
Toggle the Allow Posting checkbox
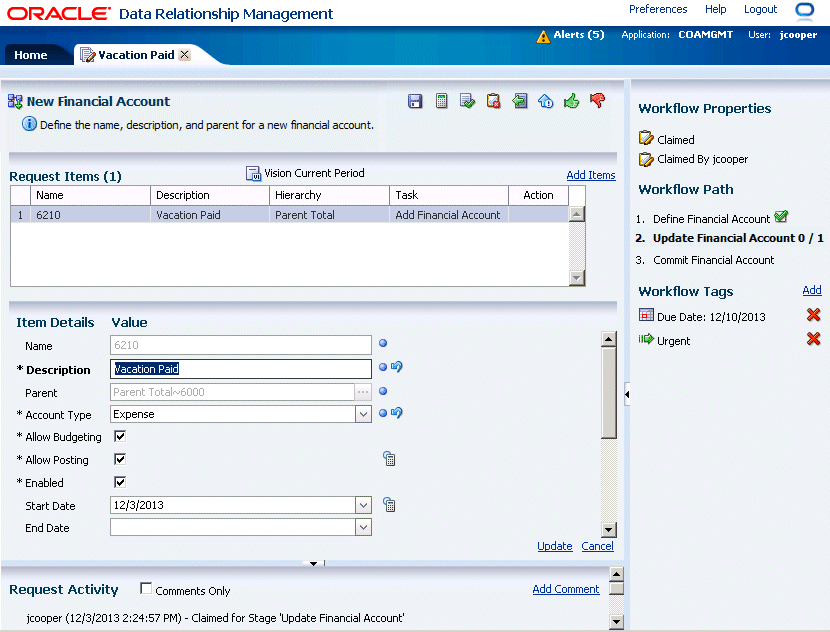(120, 459)
